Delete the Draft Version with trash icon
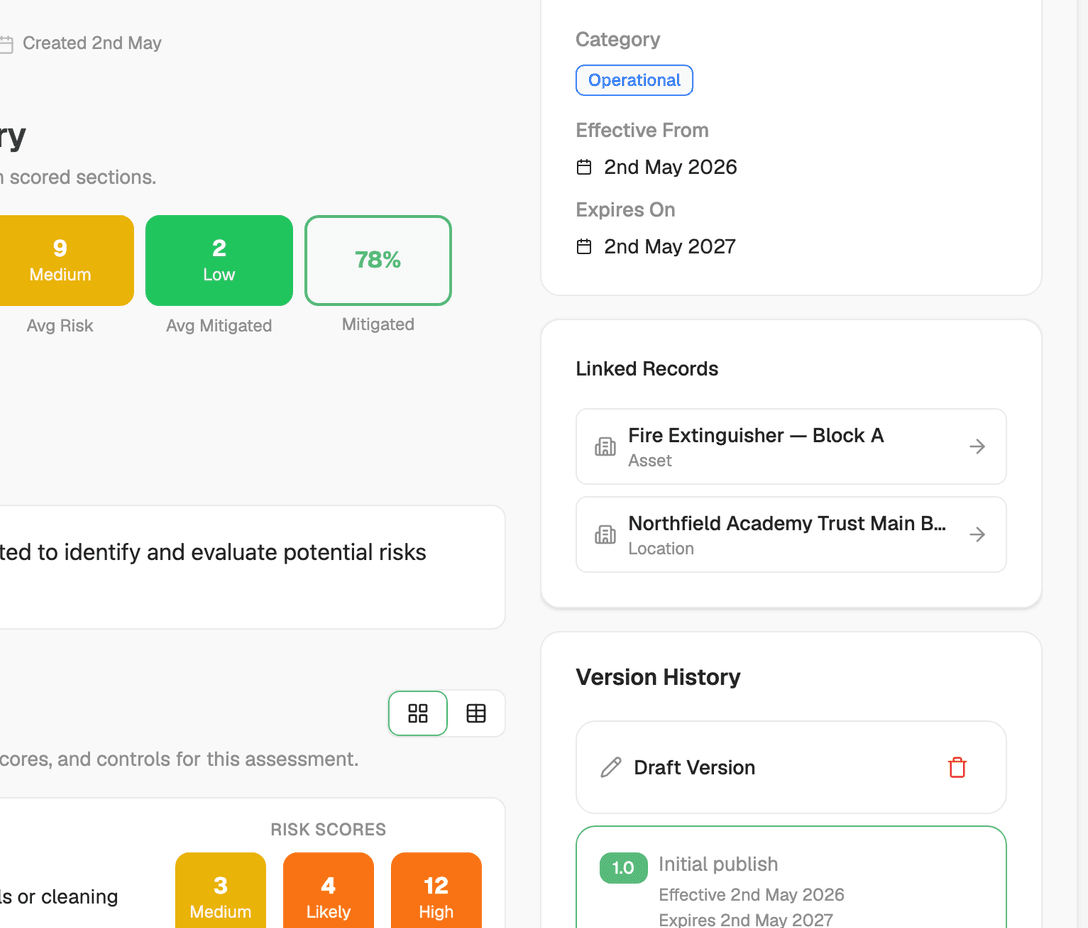The height and width of the screenshot is (928, 1088). [957, 768]
